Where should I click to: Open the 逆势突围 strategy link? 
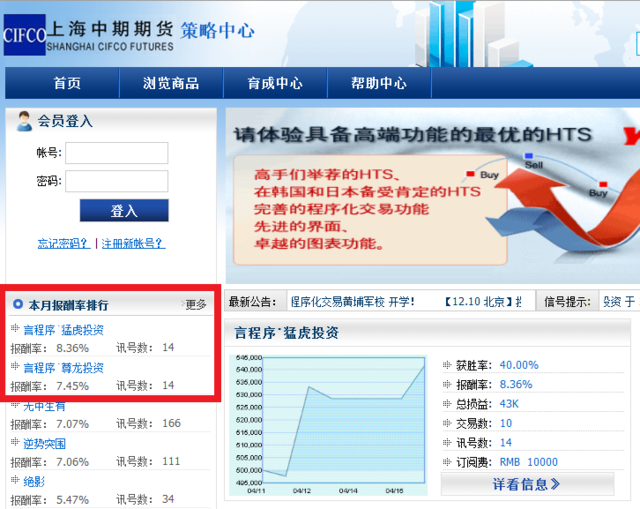pyautogui.click(x=44, y=444)
